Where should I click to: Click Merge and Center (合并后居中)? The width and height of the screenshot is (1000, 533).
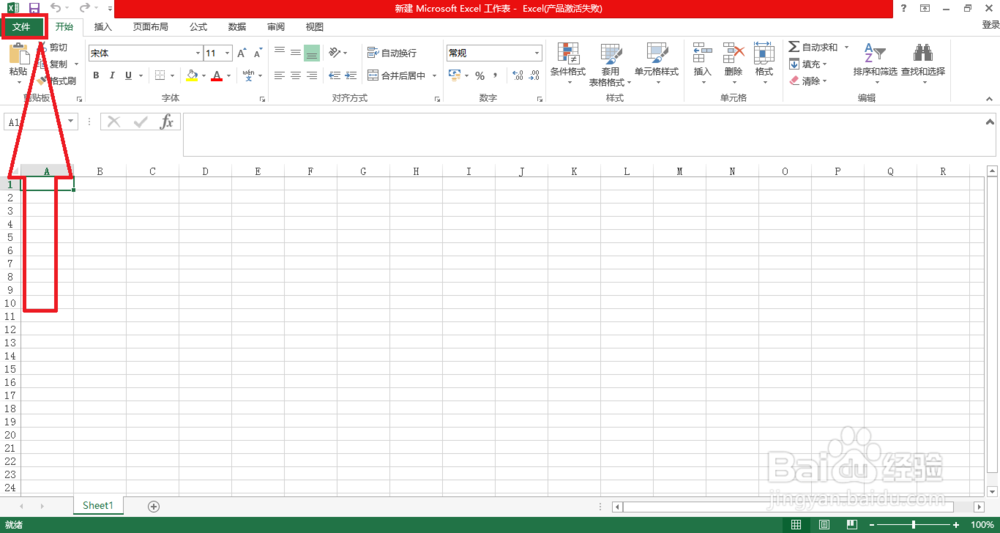click(x=396, y=75)
